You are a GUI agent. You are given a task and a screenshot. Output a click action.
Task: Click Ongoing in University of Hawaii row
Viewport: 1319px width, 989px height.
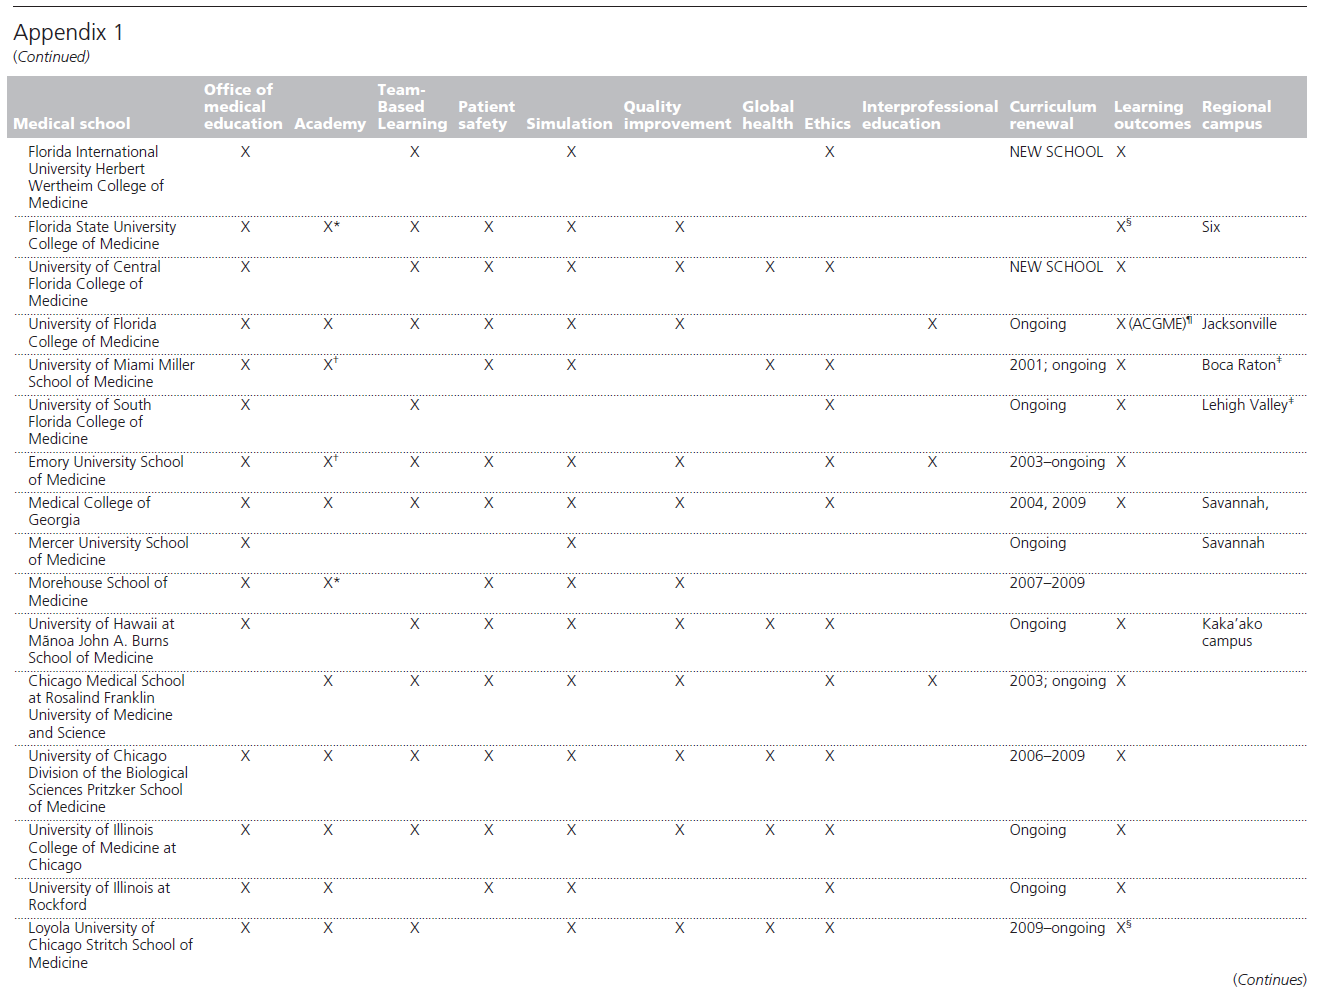click(x=1037, y=624)
